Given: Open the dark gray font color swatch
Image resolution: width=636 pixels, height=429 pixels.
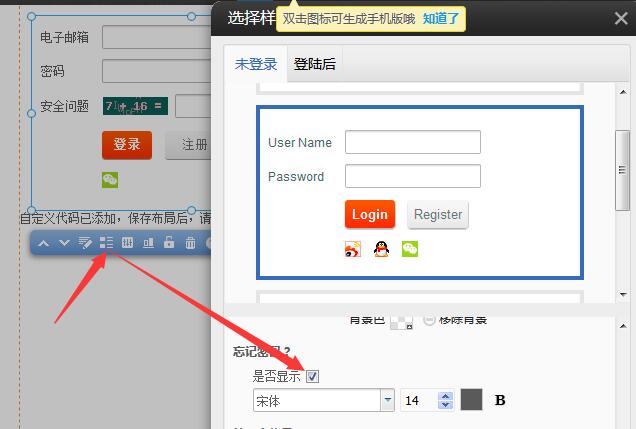Looking at the screenshot, I should pyautogui.click(x=471, y=400).
